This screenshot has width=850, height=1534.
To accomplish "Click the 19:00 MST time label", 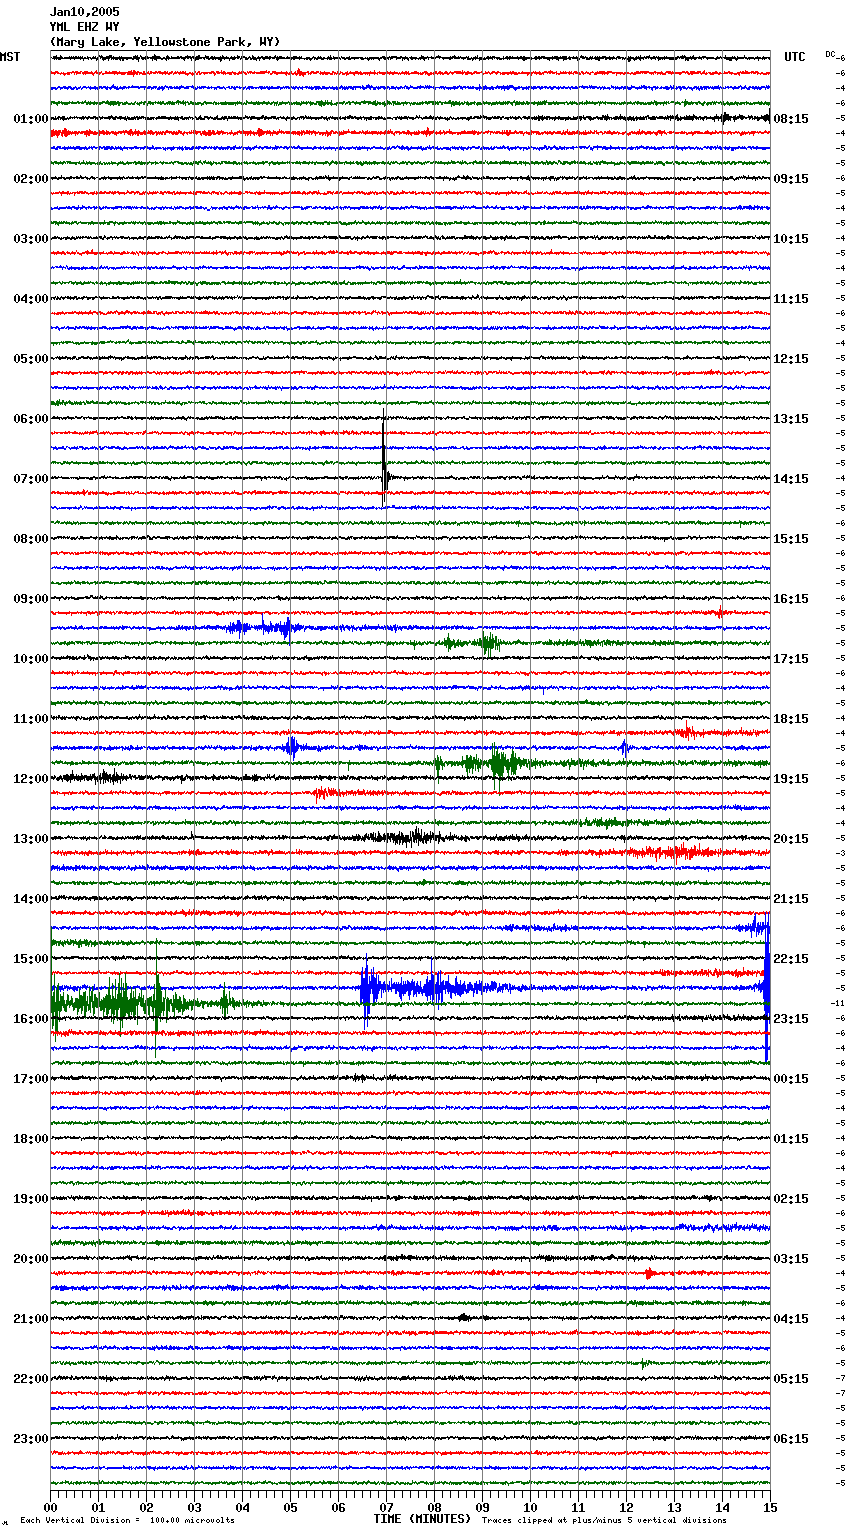I will click(31, 1199).
